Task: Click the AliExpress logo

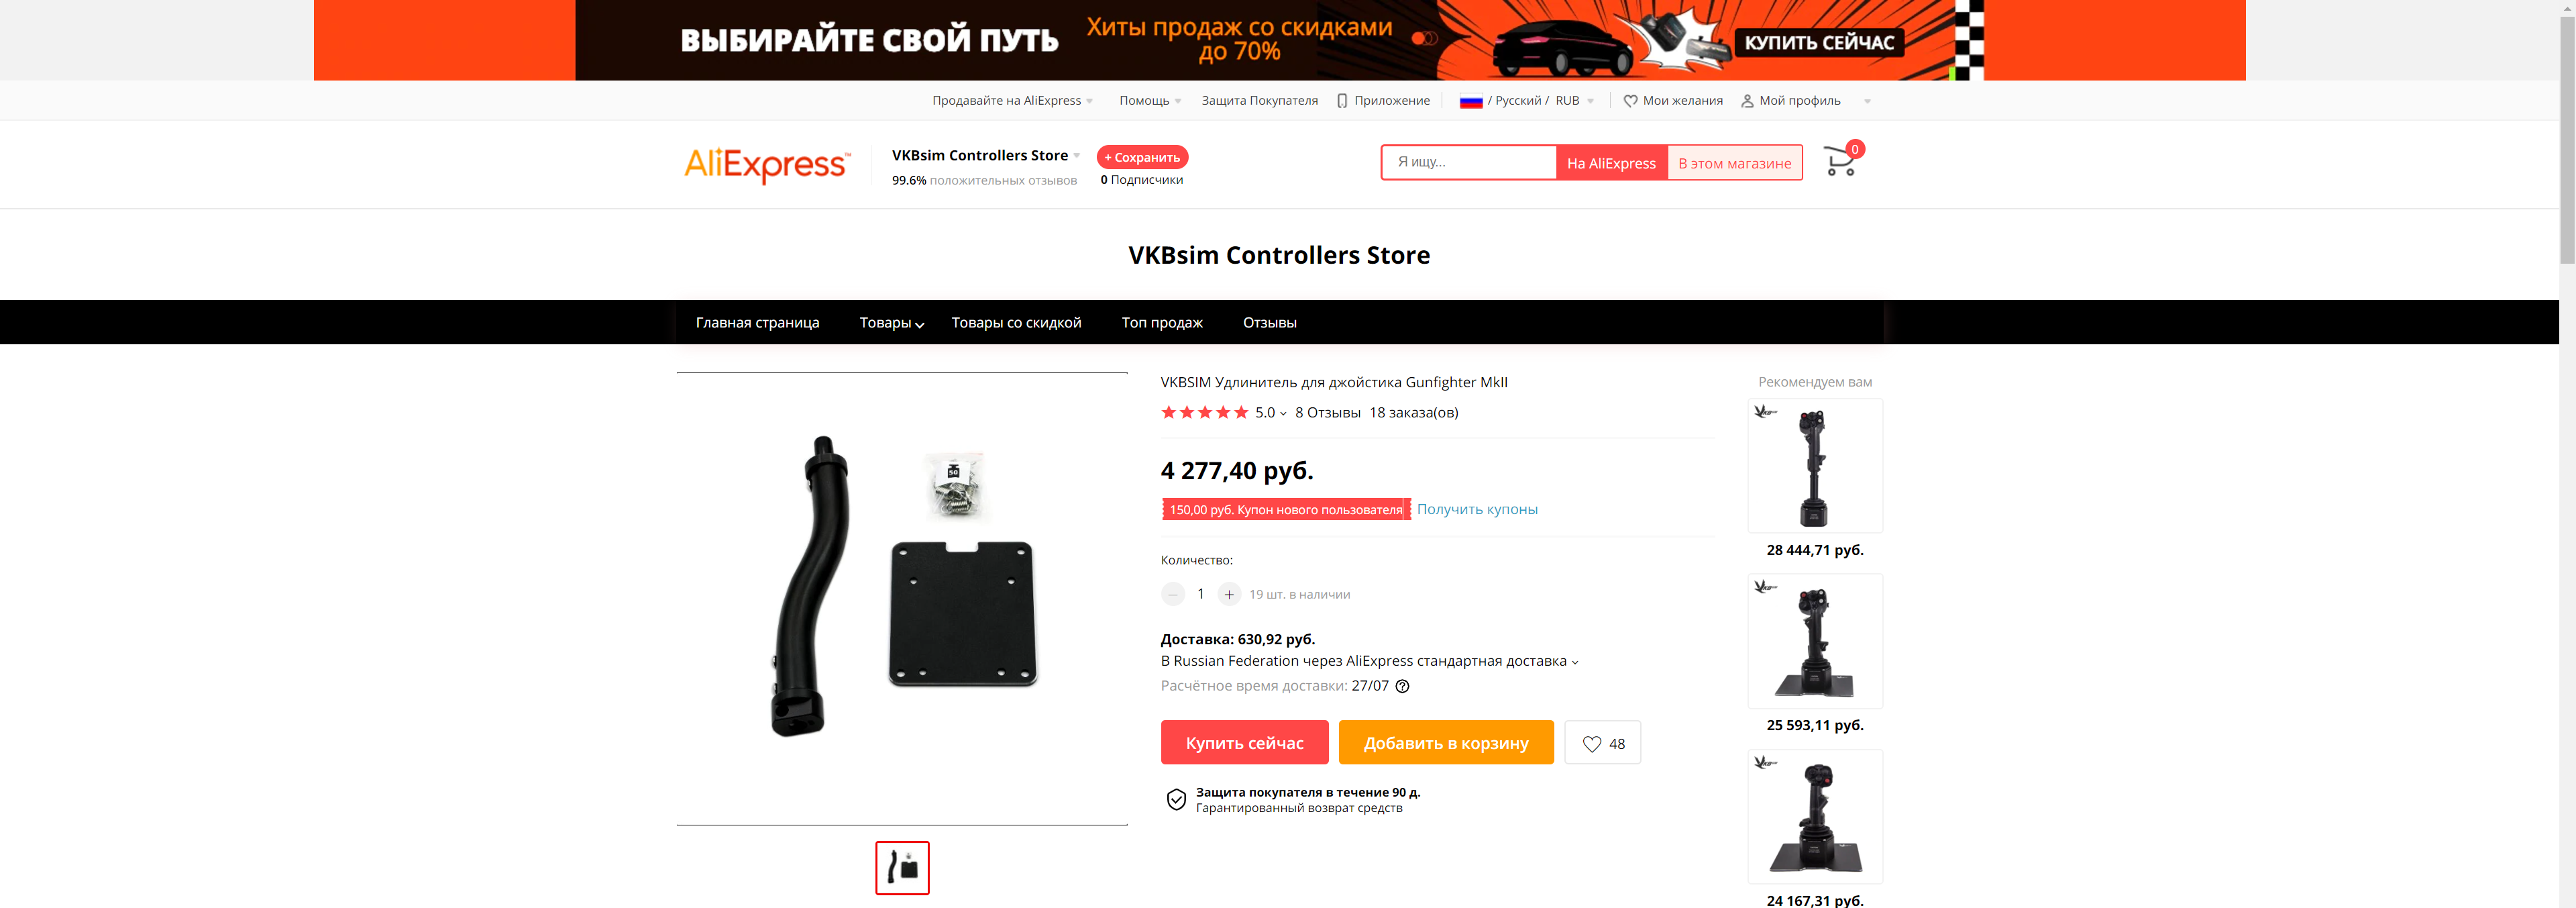Action: pyautogui.click(x=767, y=164)
